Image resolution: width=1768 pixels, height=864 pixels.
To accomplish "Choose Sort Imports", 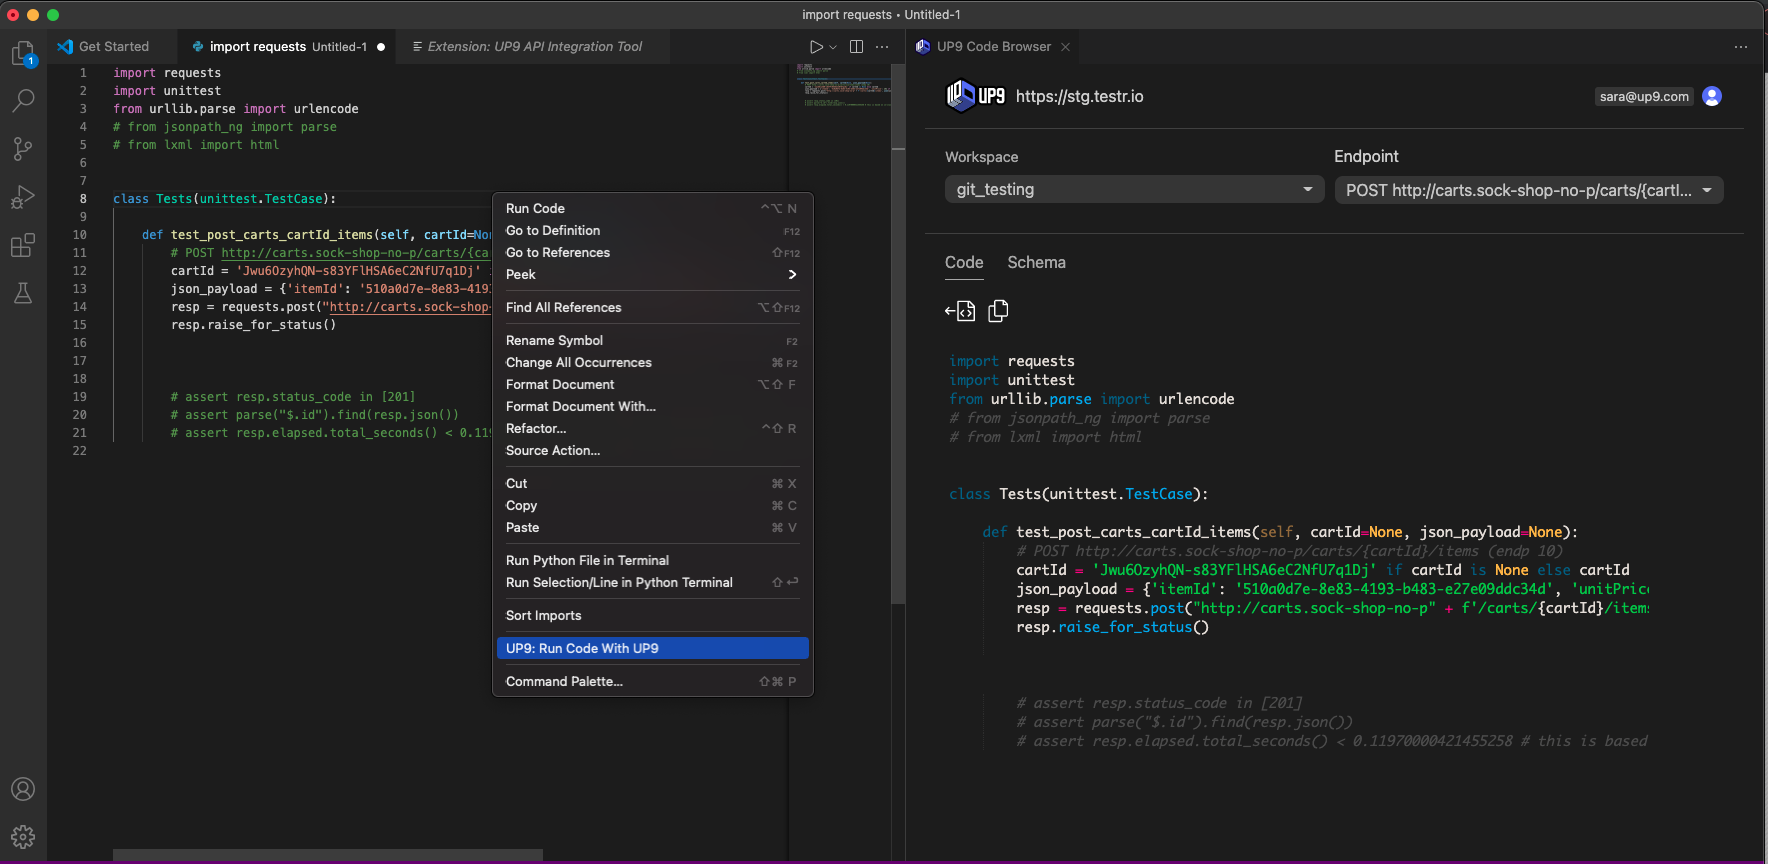I will point(652,616).
